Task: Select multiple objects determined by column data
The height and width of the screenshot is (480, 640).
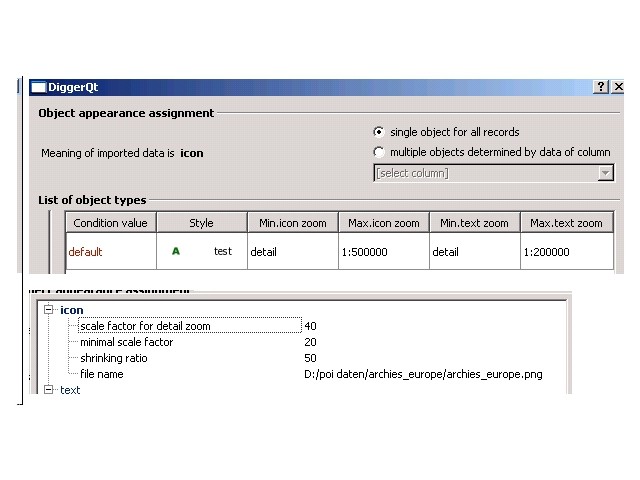Action: tap(379, 153)
